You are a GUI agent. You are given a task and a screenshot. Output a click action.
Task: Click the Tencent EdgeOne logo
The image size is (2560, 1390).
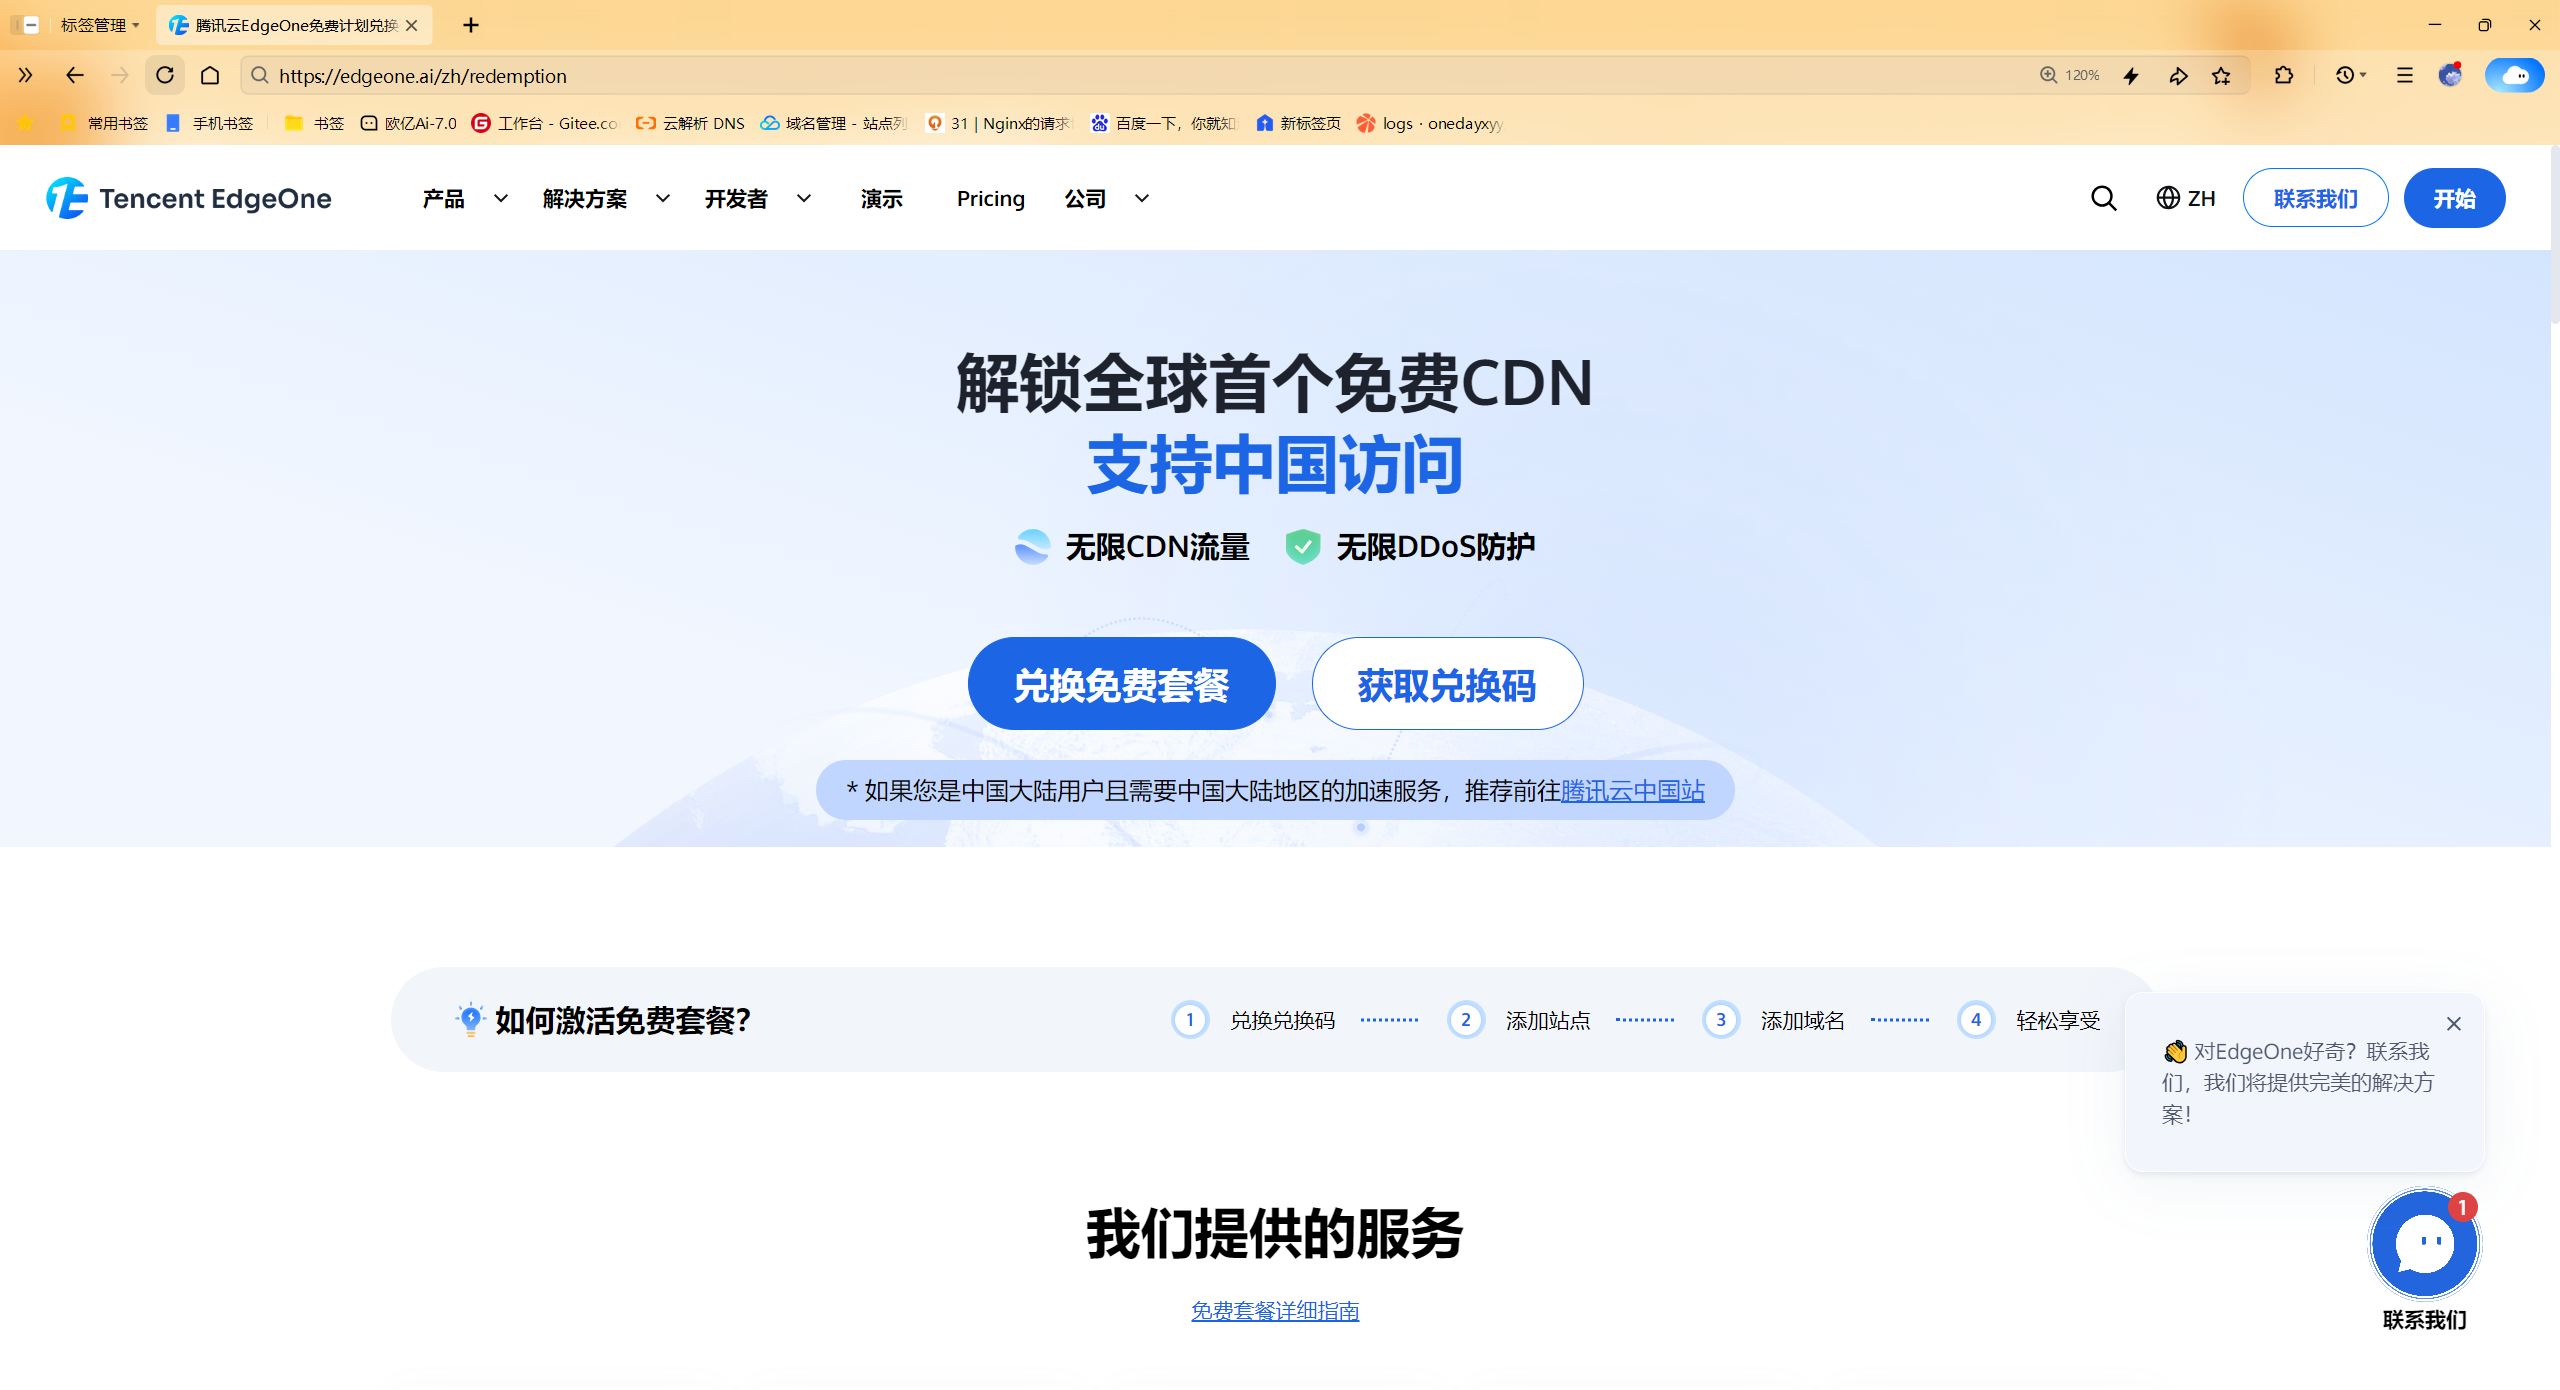[189, 198]
